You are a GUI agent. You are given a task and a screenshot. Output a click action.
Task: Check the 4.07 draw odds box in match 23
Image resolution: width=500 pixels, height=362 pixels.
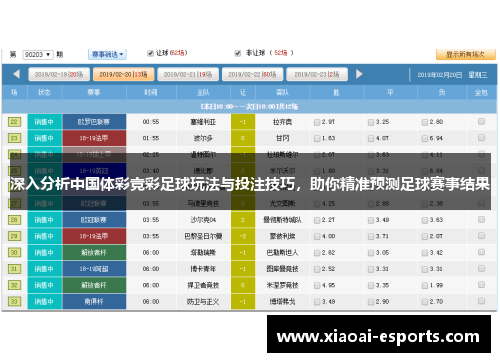371,139
